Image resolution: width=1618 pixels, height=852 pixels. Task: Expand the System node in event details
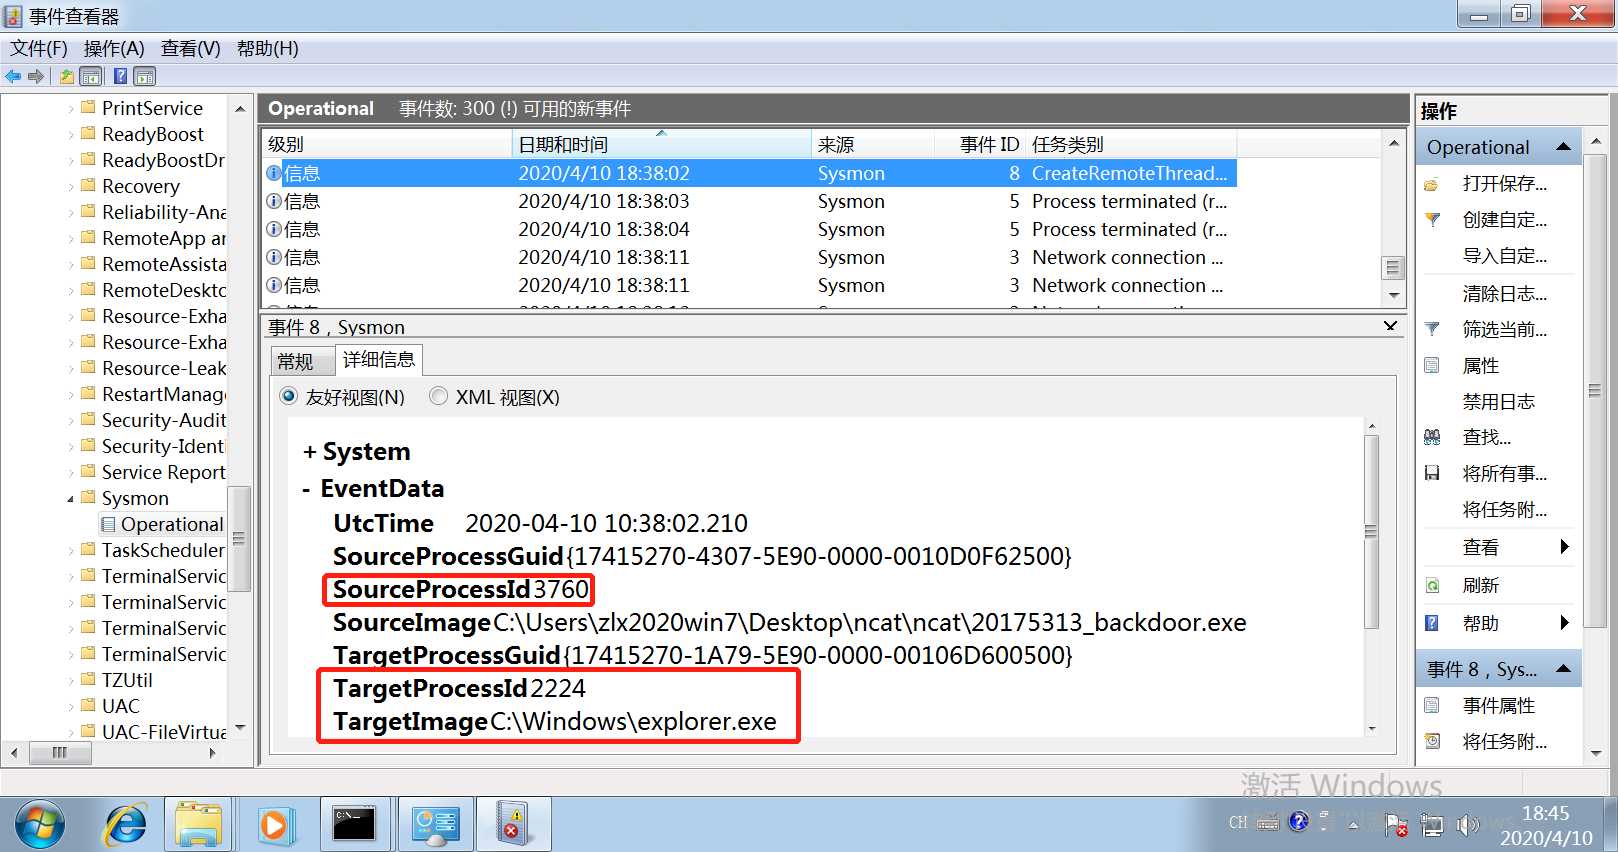309,452
